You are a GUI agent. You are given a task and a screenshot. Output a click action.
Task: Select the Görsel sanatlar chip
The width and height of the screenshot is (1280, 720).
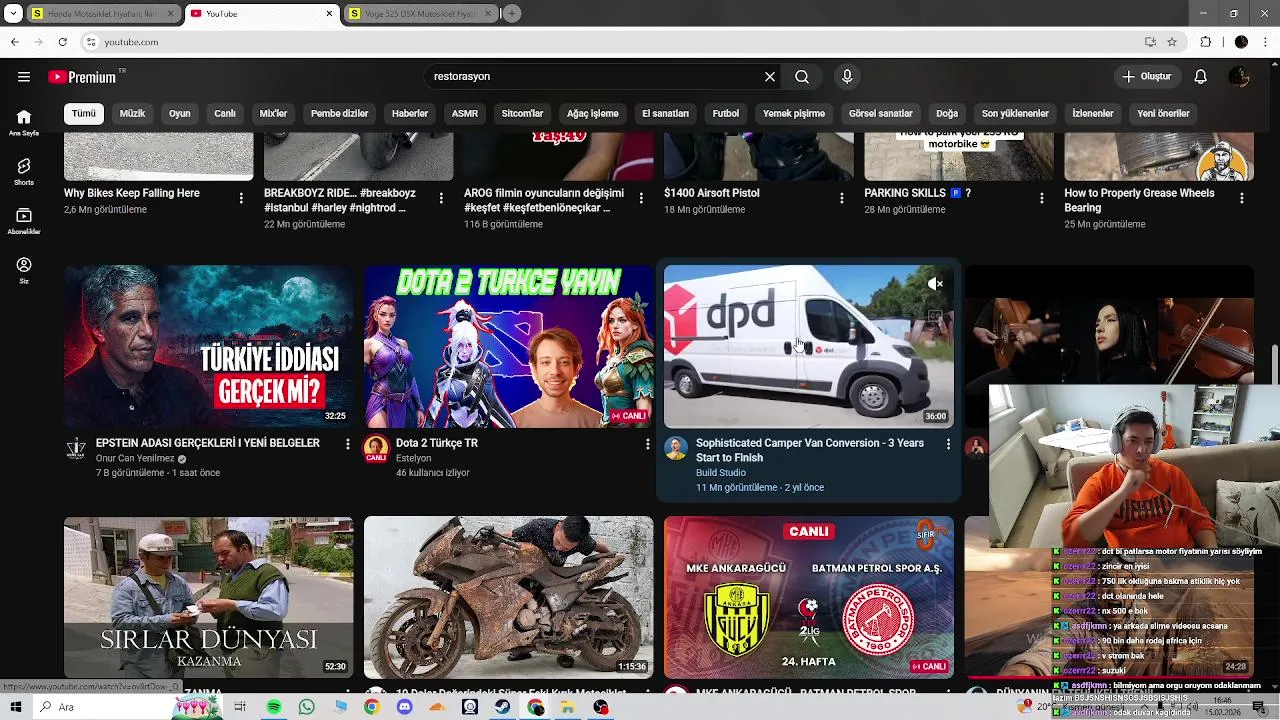coord(881,114)
